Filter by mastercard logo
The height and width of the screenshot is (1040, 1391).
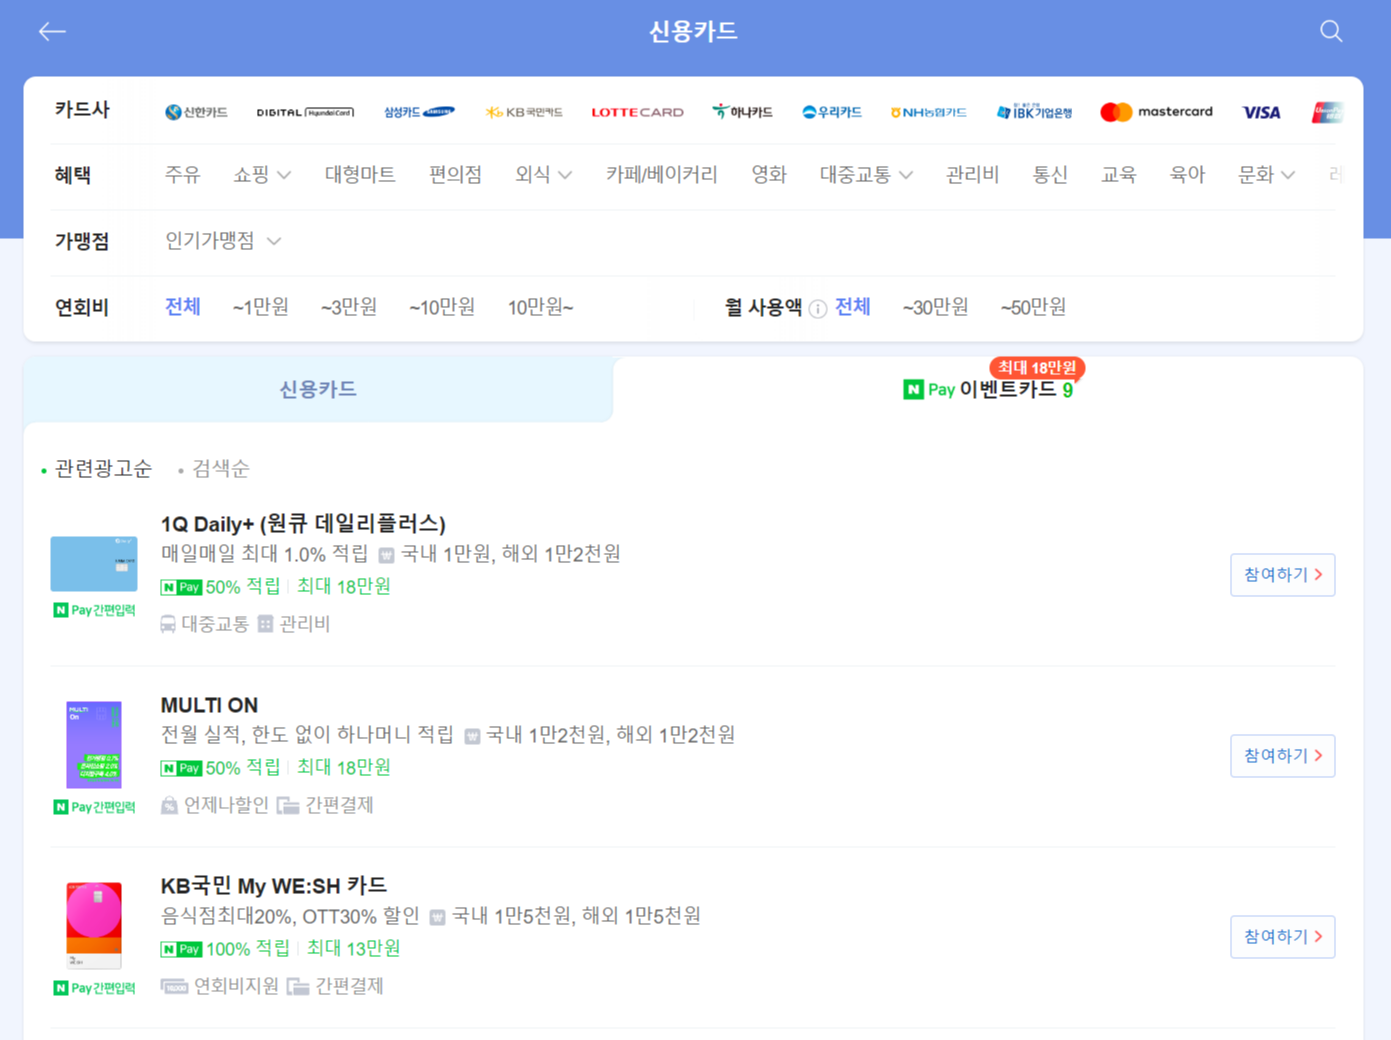(x=1156, y=112)
